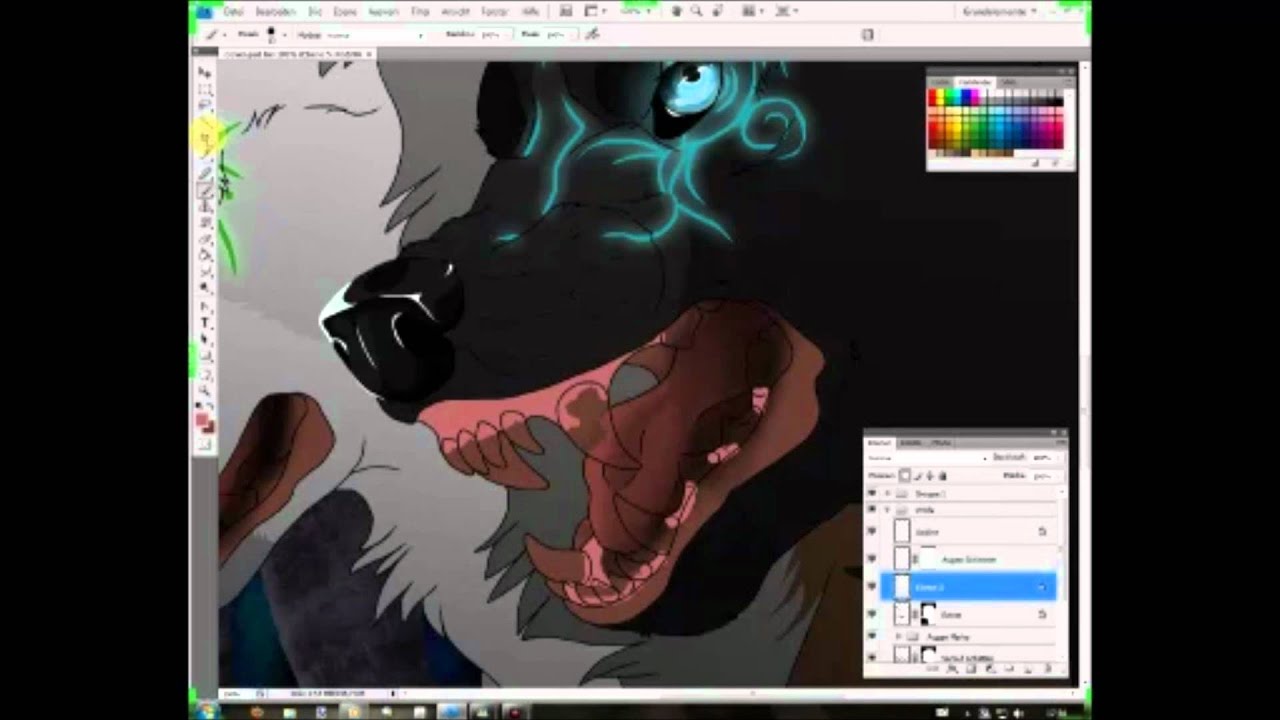Select the Lasso tool
1280x720 pixels.
coord(205,105)
